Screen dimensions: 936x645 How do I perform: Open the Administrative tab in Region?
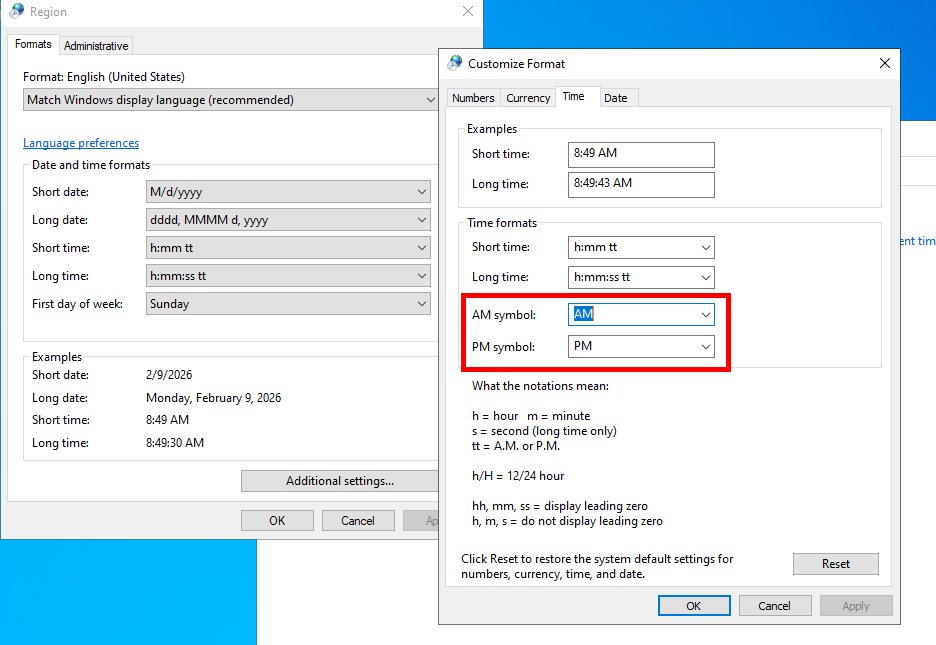click(96, 46)
